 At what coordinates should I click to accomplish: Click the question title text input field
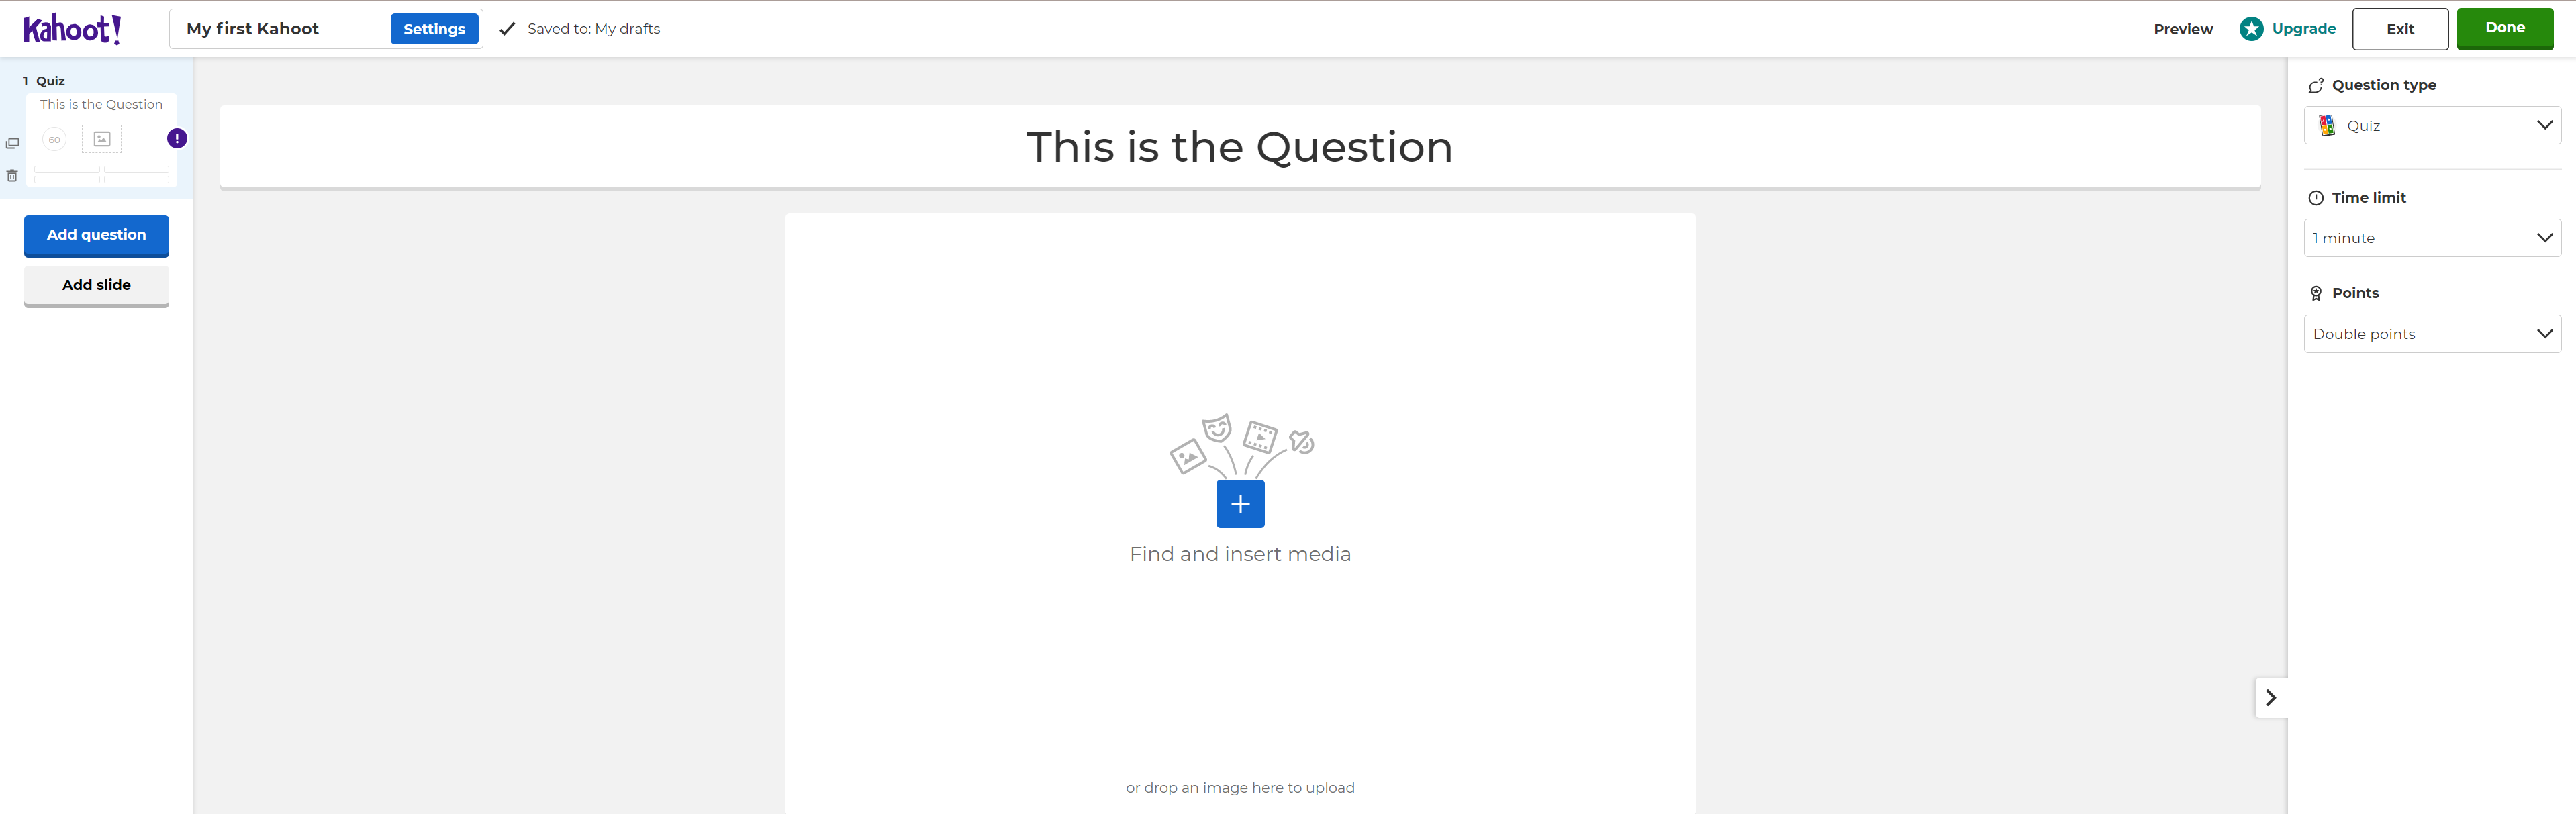(1241, 146)
